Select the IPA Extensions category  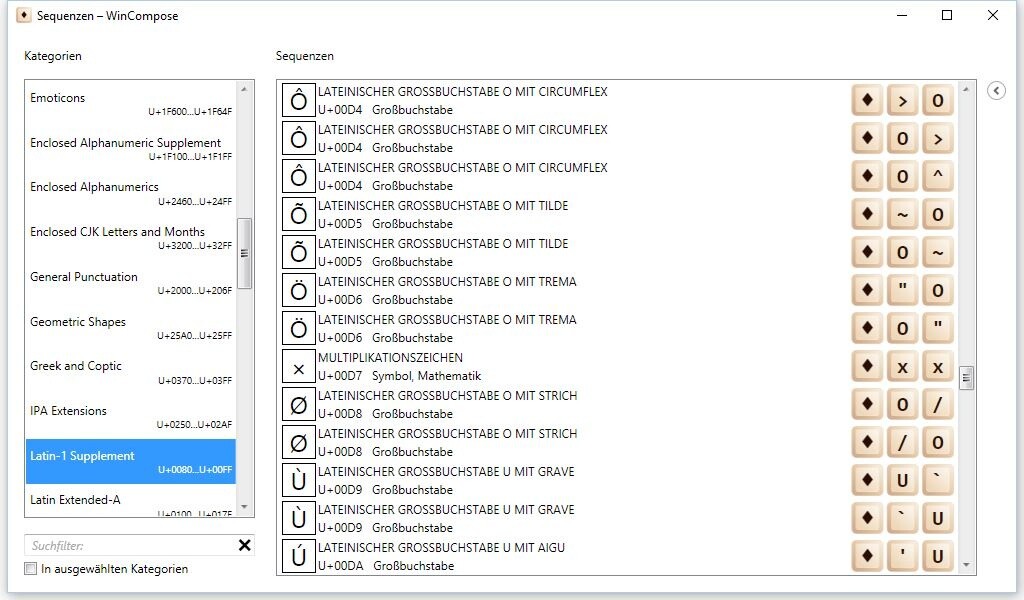point(131,417)
